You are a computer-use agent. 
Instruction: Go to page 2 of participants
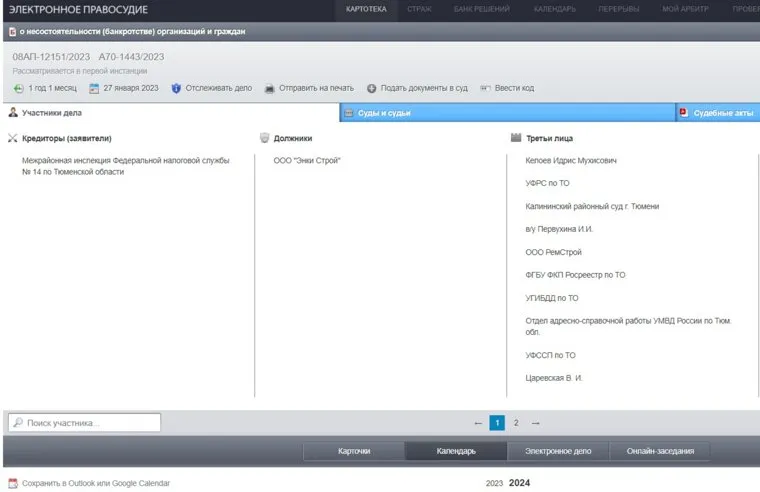[516, 423]
